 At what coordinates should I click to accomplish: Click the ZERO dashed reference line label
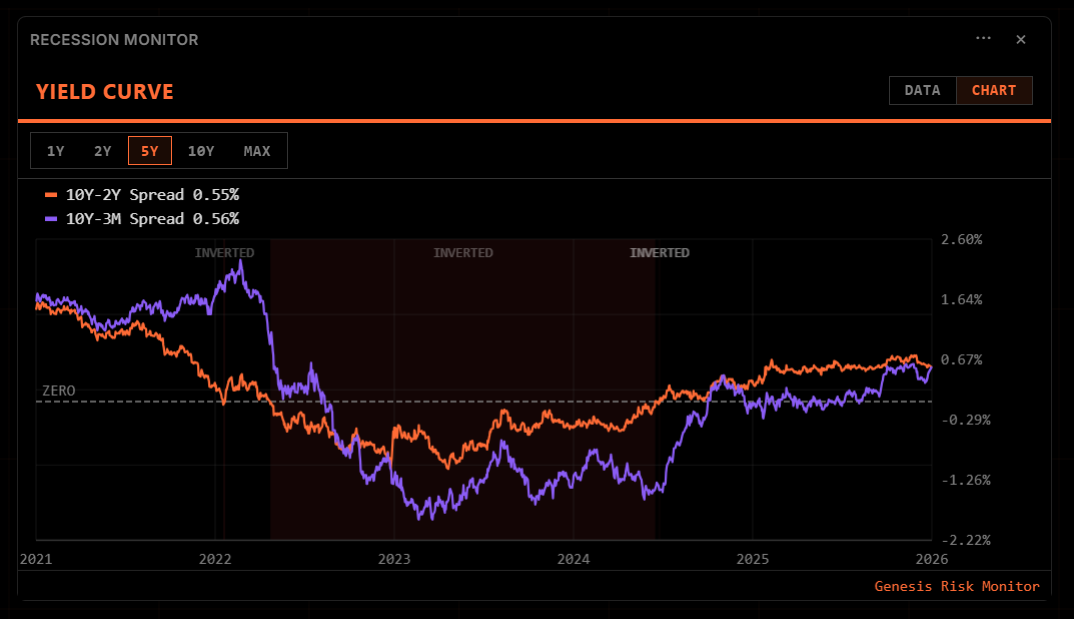[x=57, y=391]
